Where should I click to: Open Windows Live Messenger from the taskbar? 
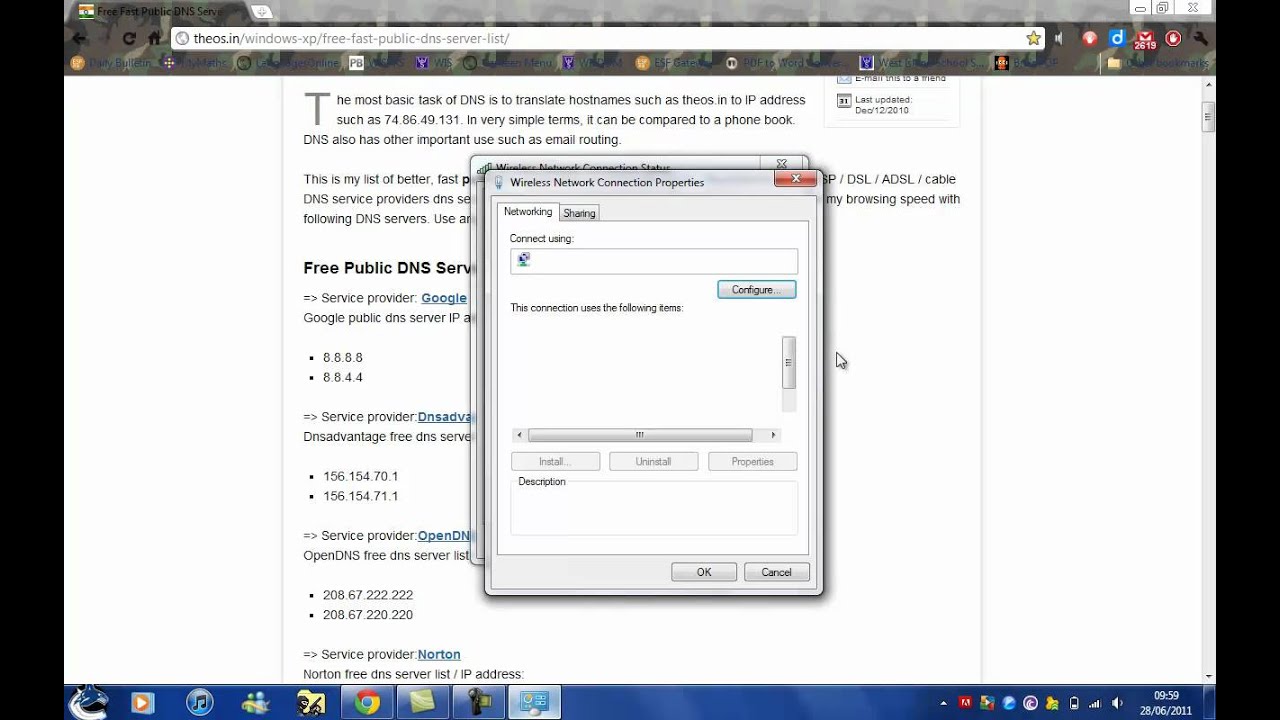[x=255, y=703]
